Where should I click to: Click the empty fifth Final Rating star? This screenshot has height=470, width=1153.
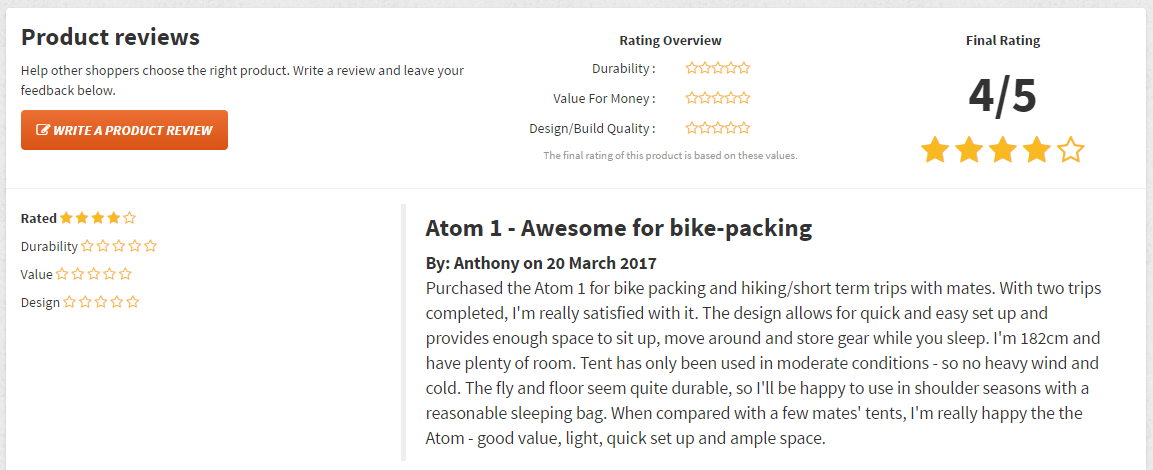coord(1071,149)
